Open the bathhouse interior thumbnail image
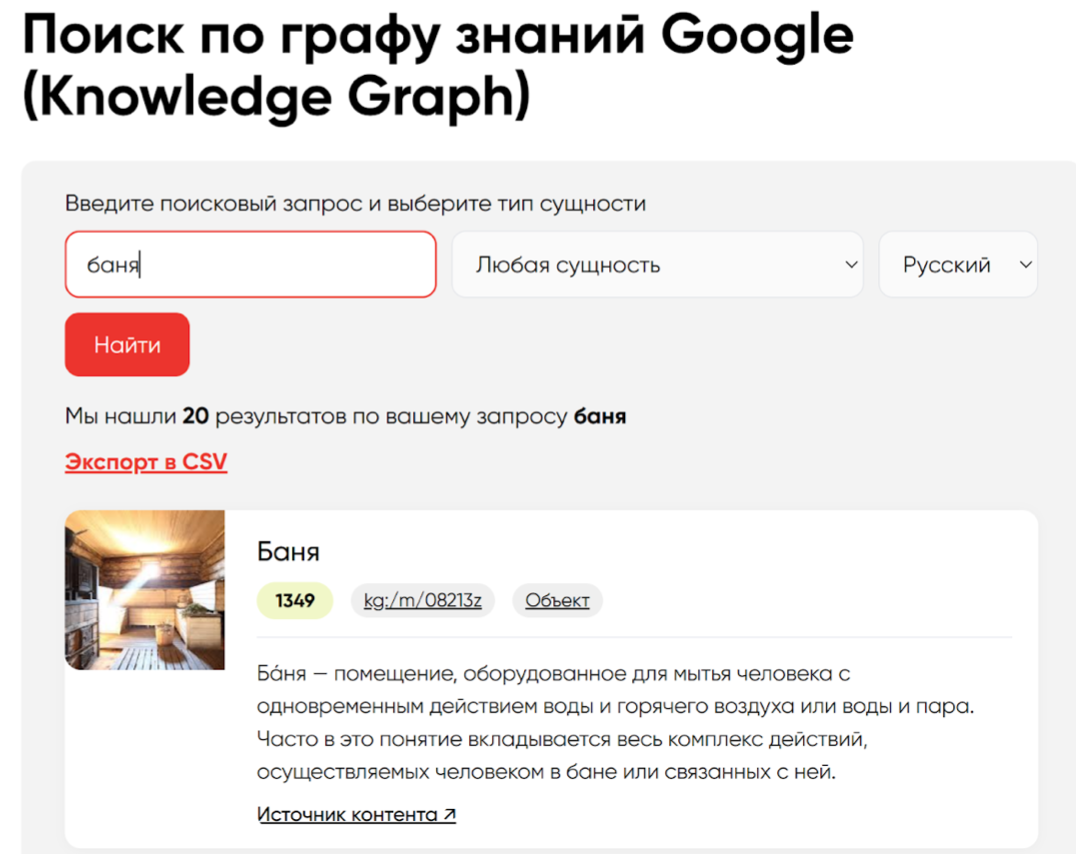 tap(145, 590)
